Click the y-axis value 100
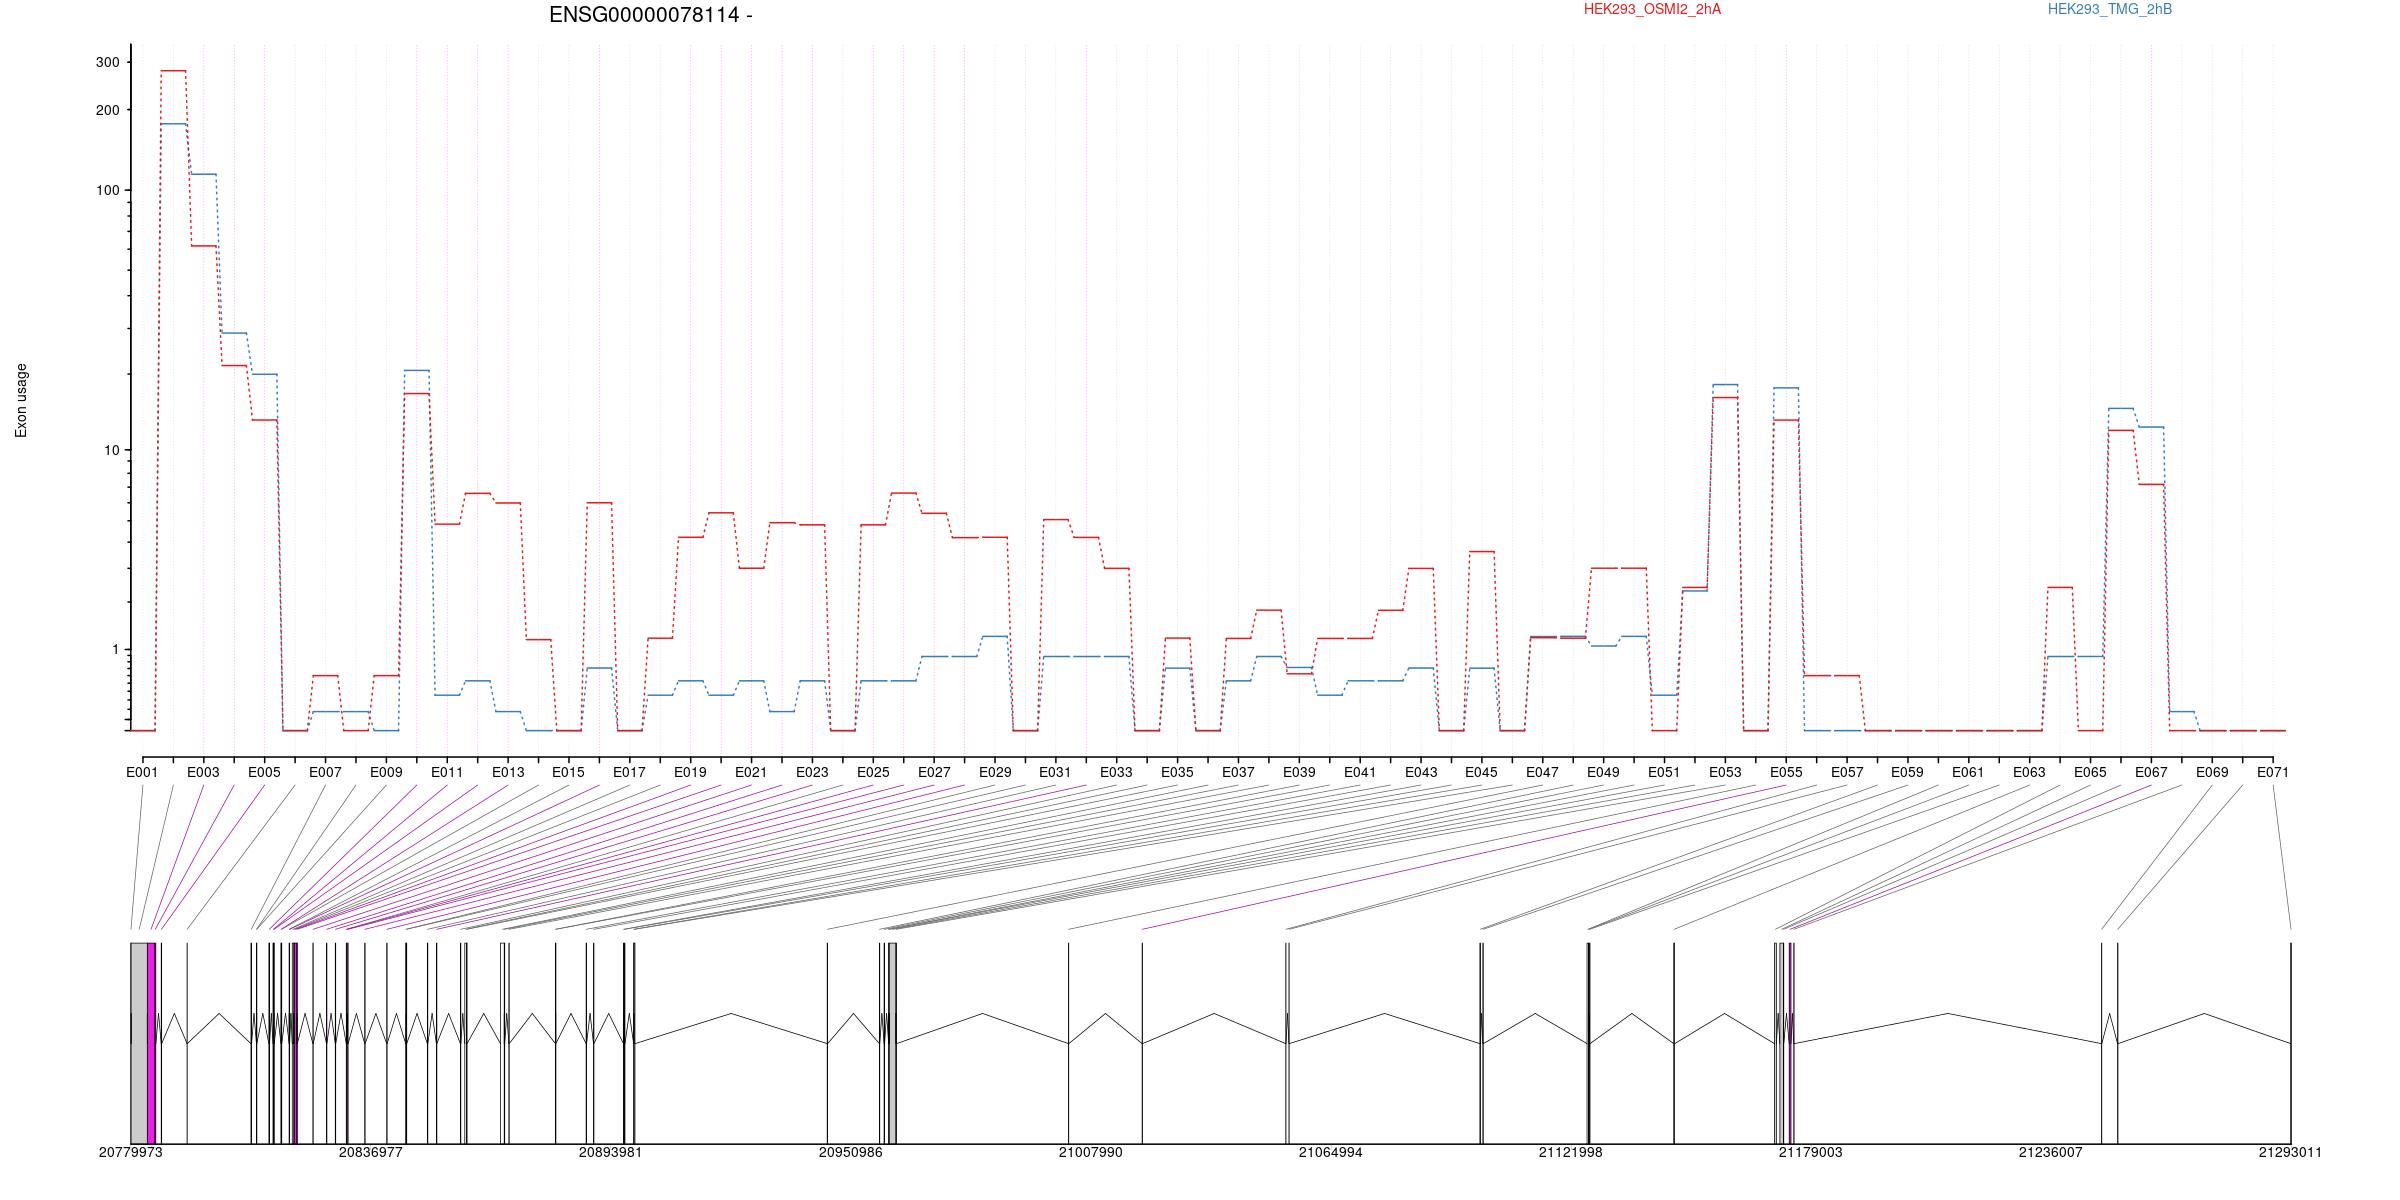Viewport: 2400px width, 1200px height. (107, 191)
